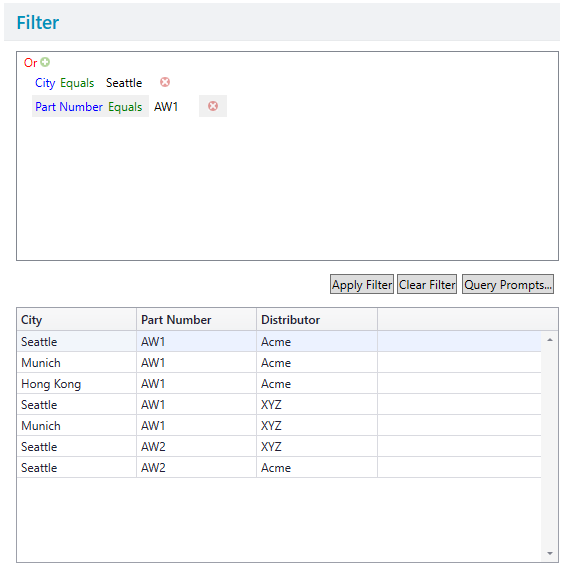Click the grid scrollbar down arrow

point(550,553)
